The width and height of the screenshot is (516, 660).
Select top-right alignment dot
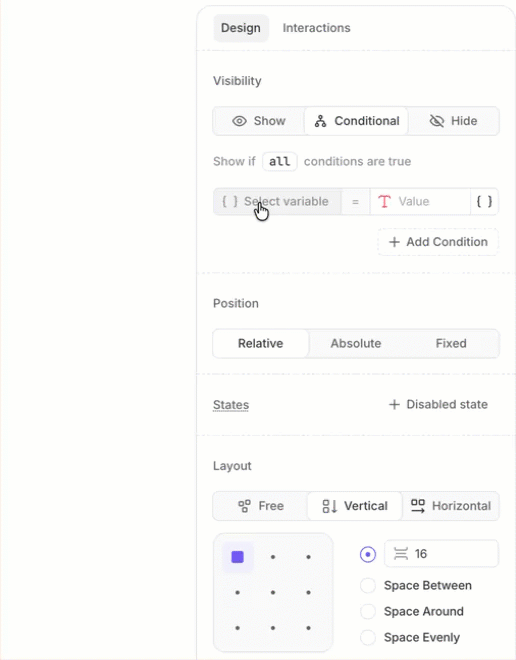(x=309, y=557)
